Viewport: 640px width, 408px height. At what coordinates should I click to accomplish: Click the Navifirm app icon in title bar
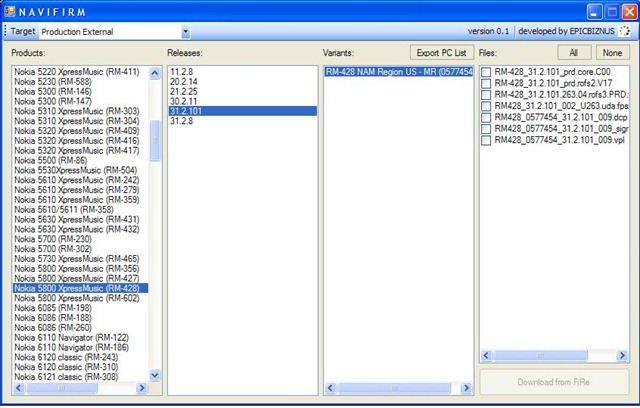[10, 11]
